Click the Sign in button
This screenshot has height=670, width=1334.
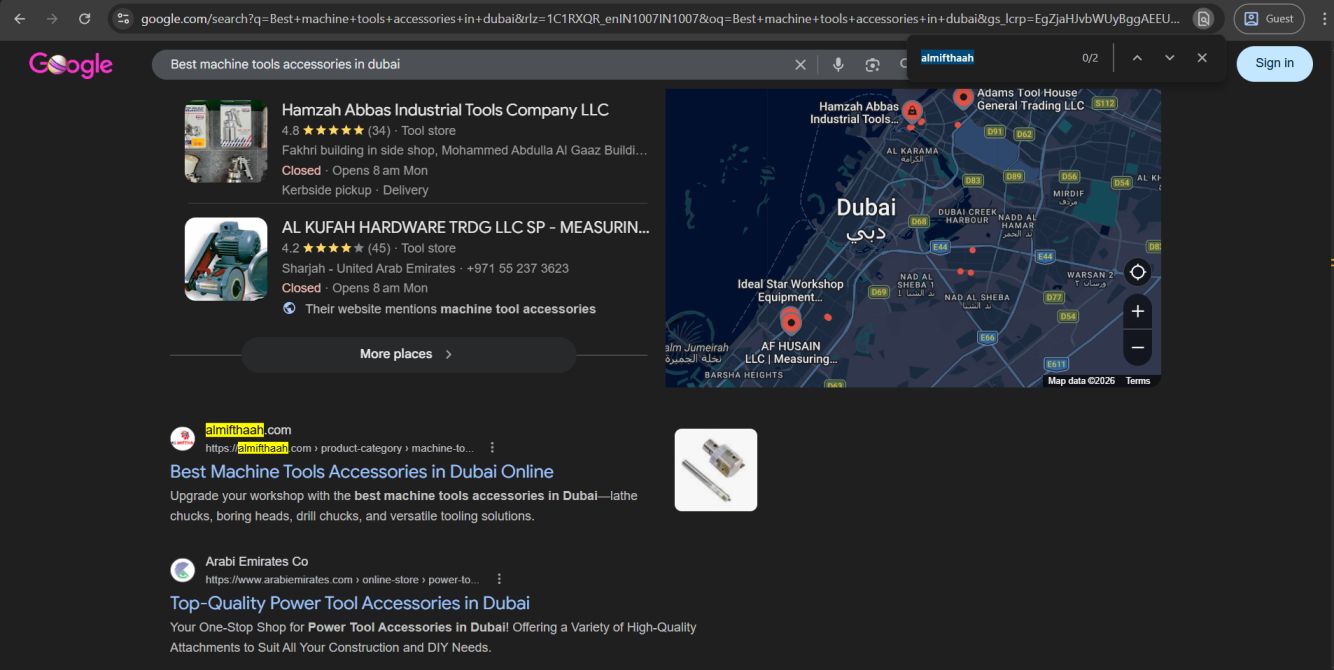point(1274,63)
